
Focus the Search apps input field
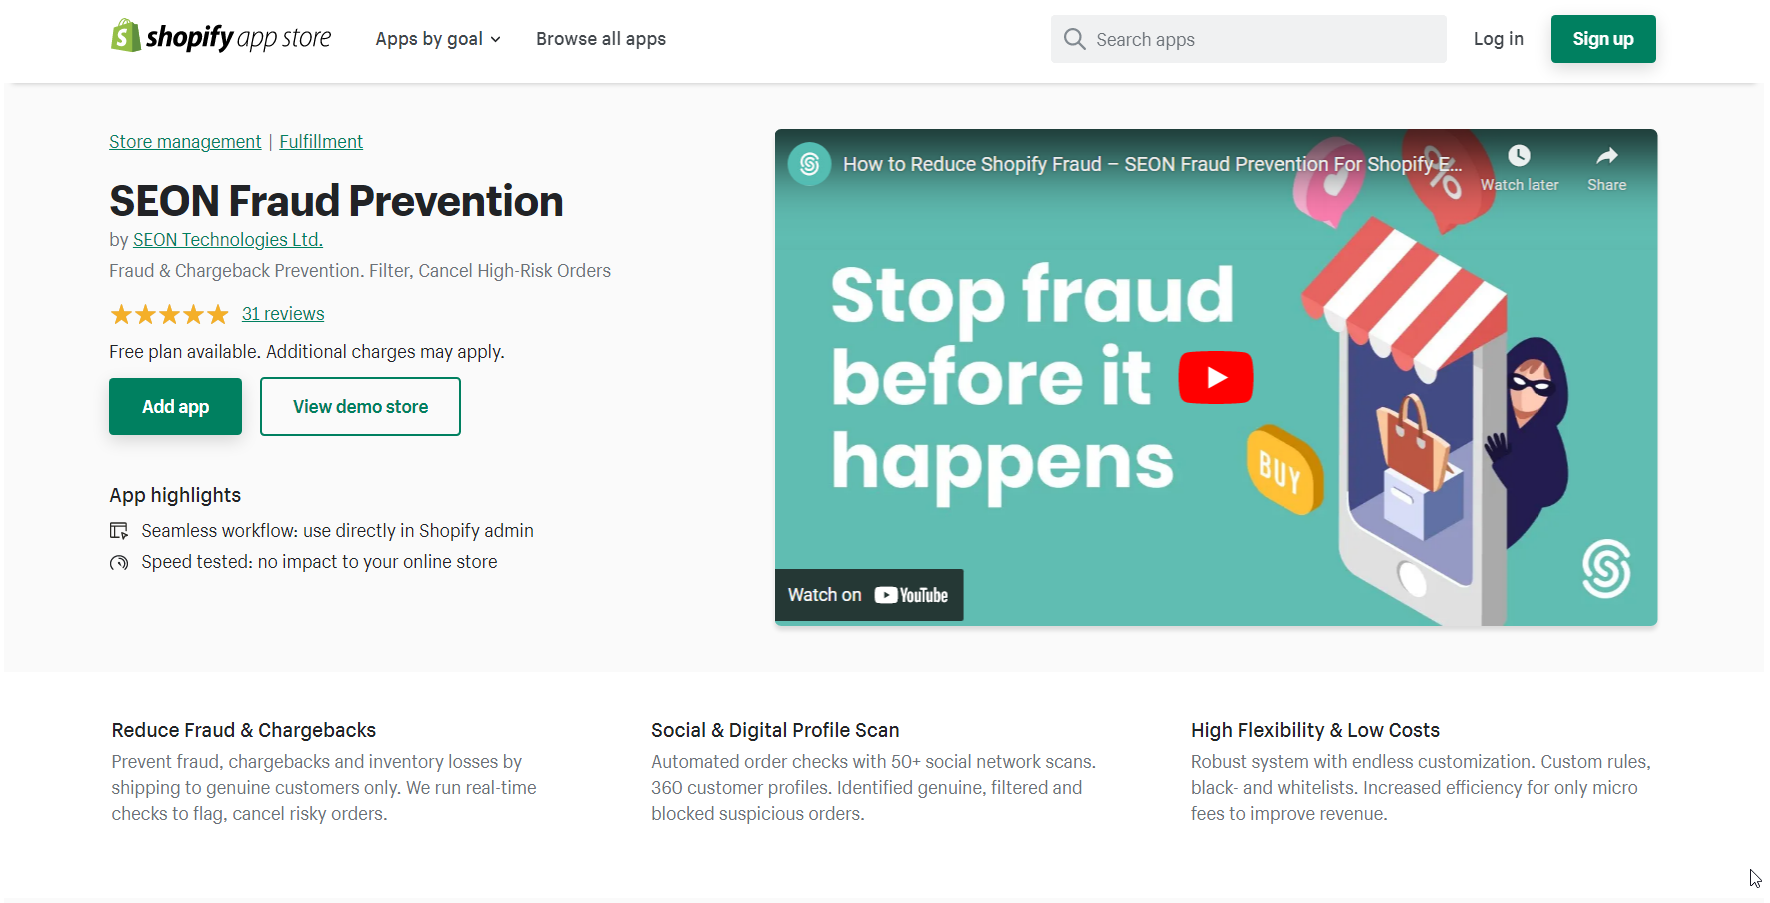(x=1248, y=39)
